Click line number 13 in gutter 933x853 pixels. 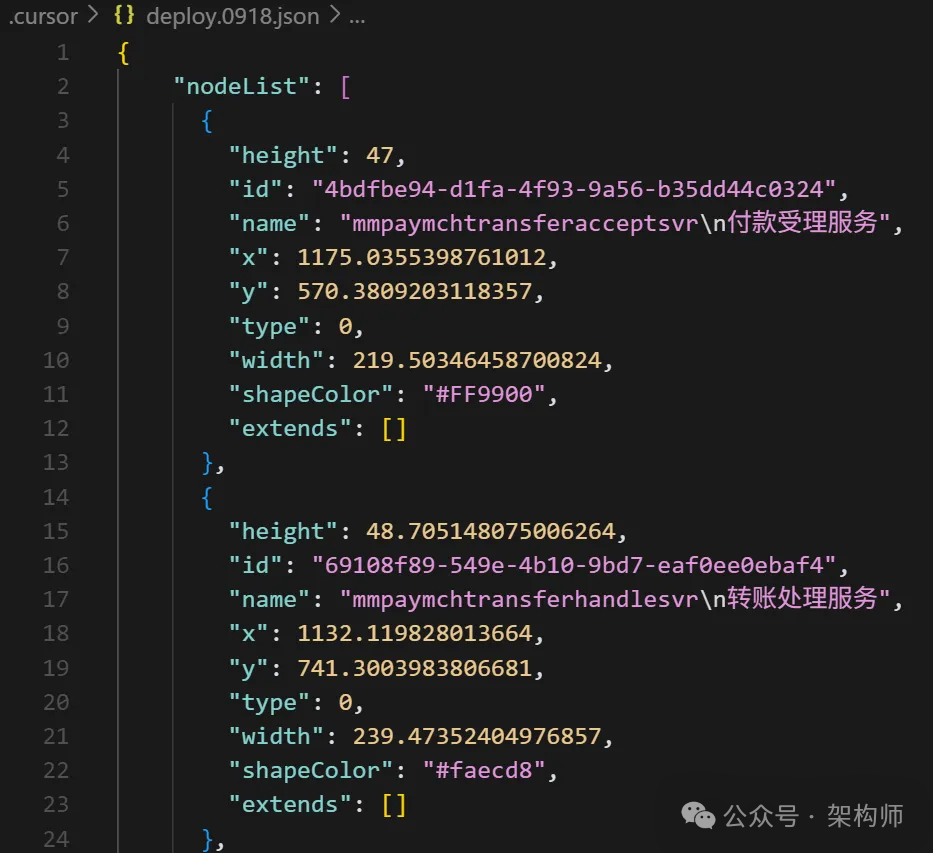pos(57,463)
